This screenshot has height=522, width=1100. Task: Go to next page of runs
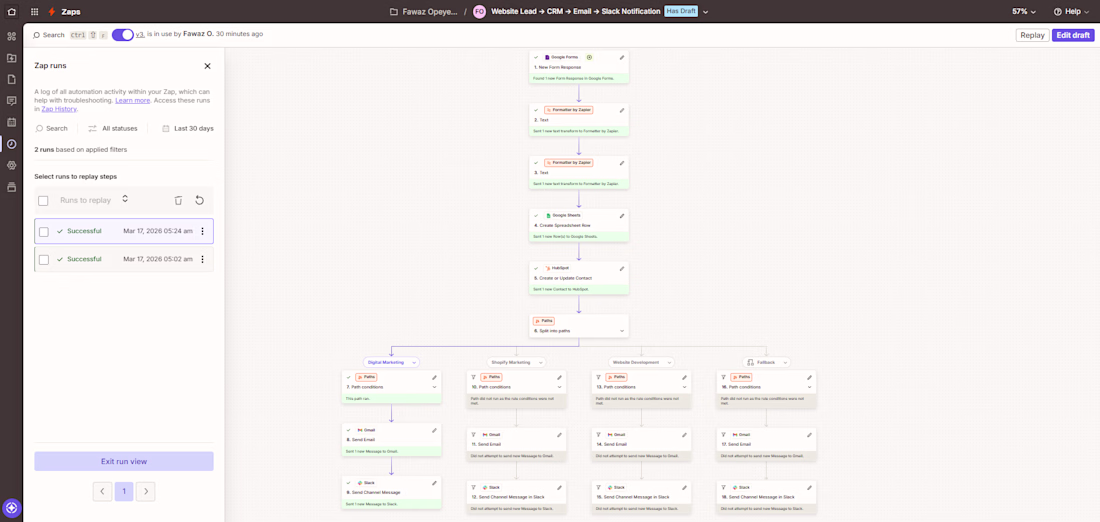point(146,491)
